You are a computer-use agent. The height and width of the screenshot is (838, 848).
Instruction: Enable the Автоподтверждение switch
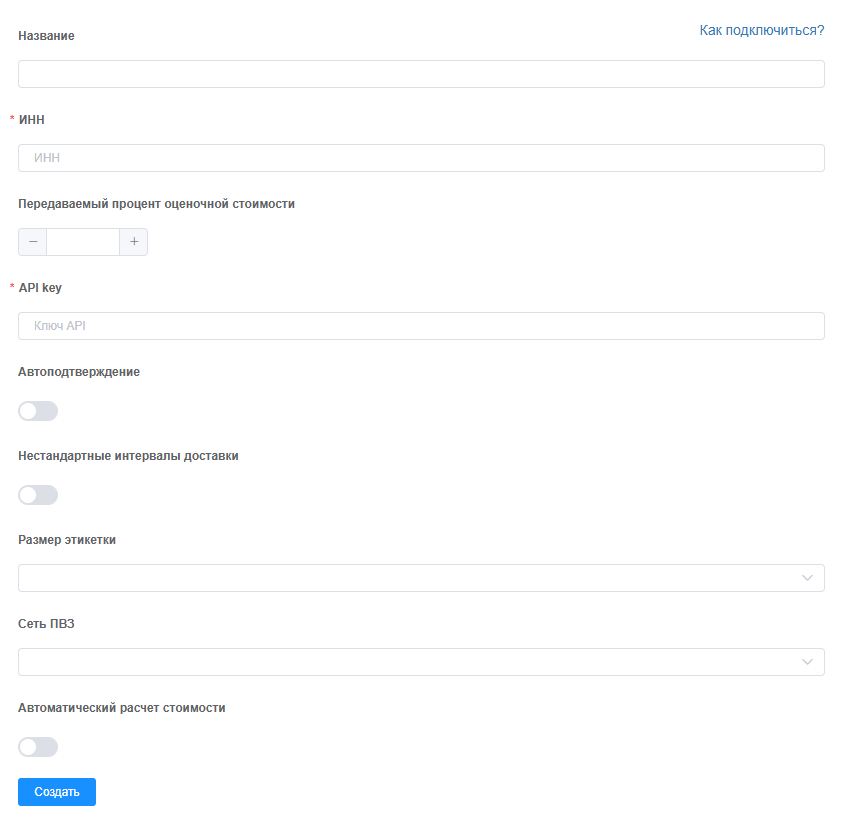38,411
